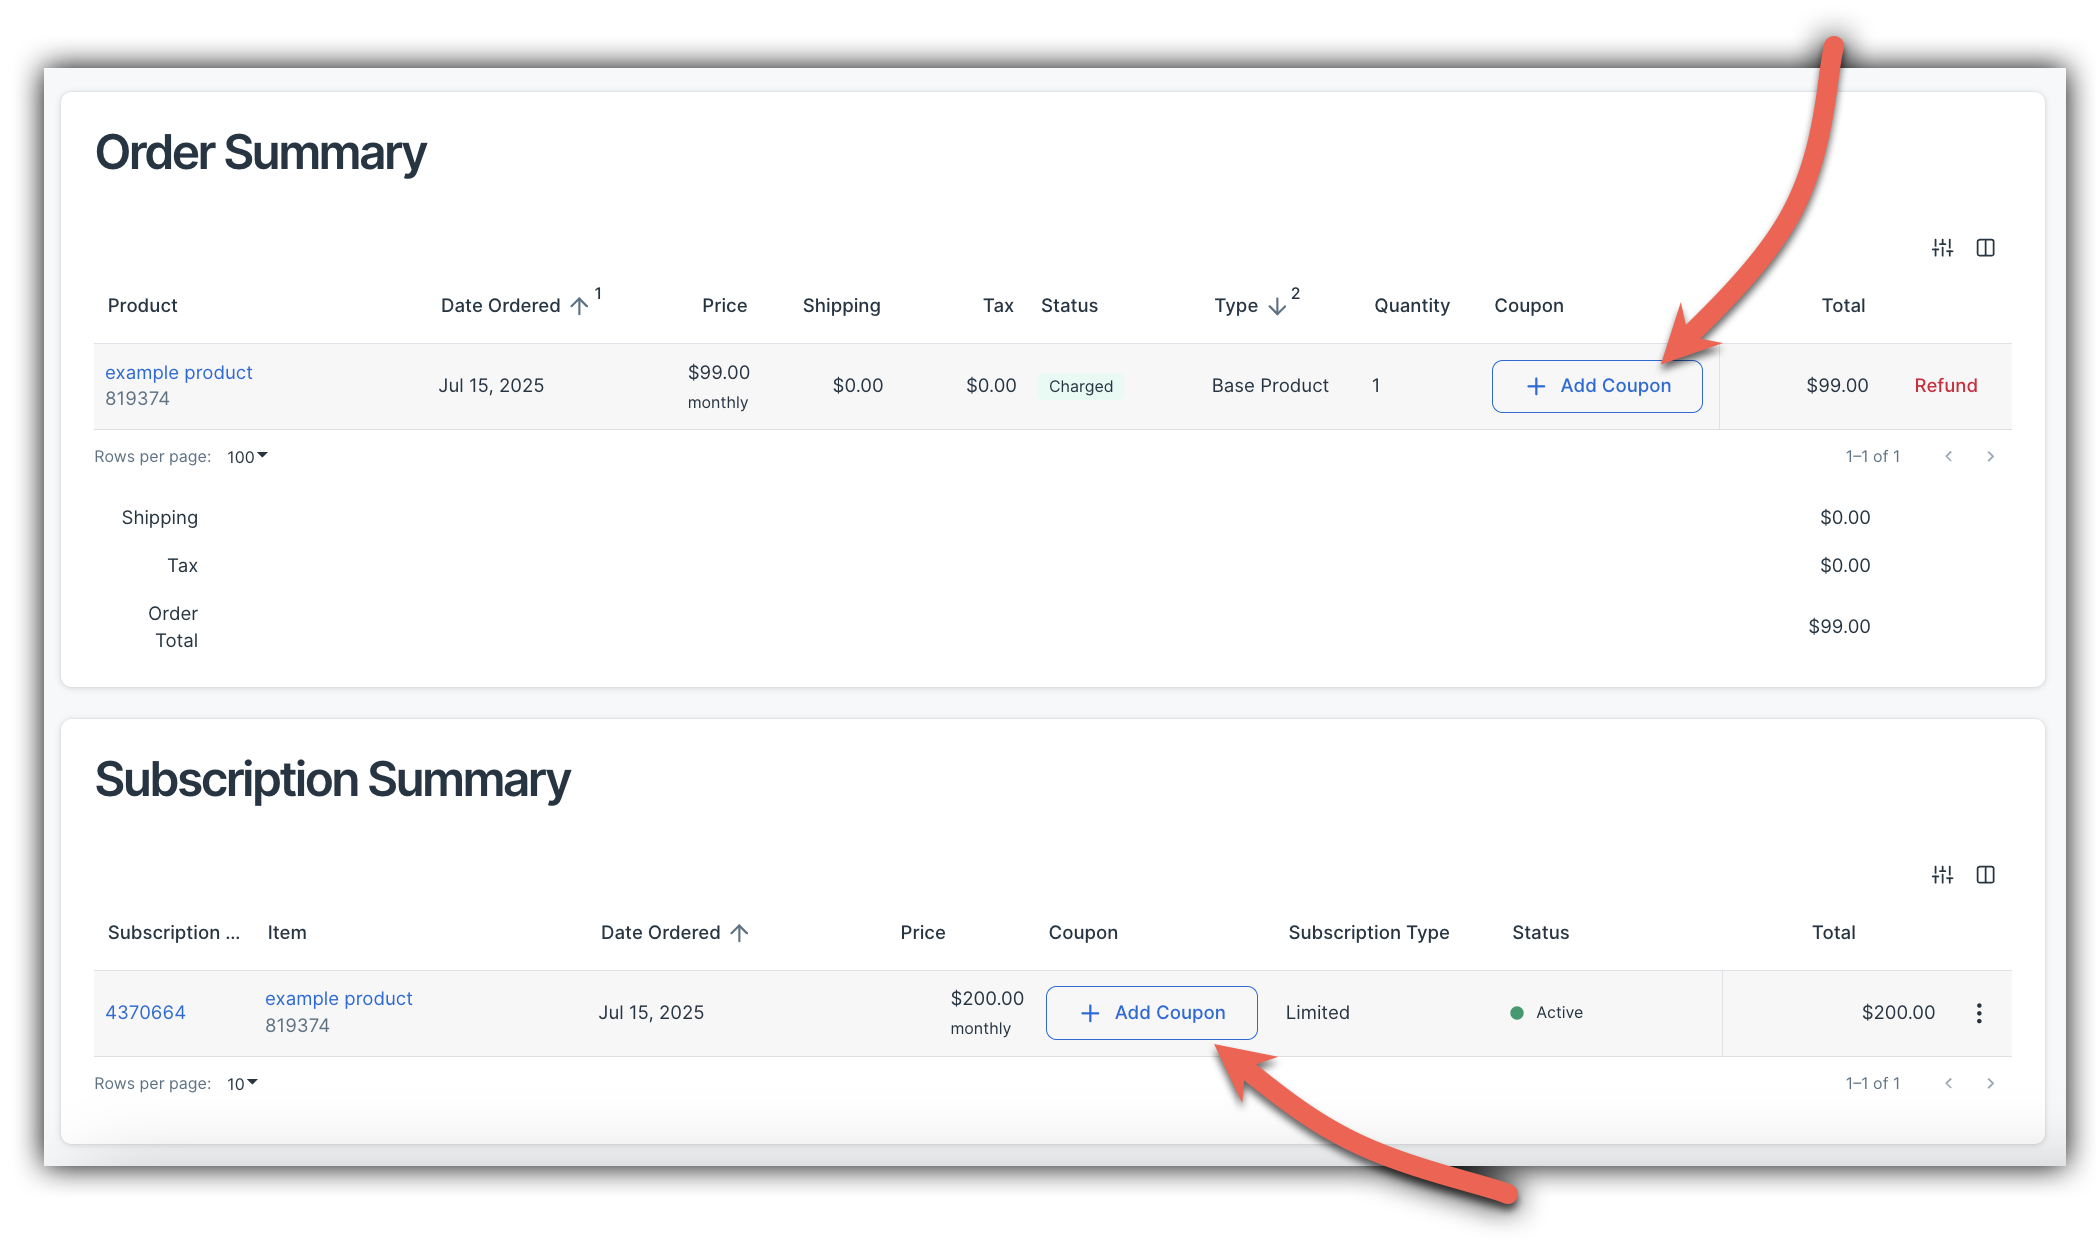Viewport: 2096px width, 1250px height.
Task: Open three-dot menu on subscription row
Action: pyautogui.click(x=1979, y=1013)
